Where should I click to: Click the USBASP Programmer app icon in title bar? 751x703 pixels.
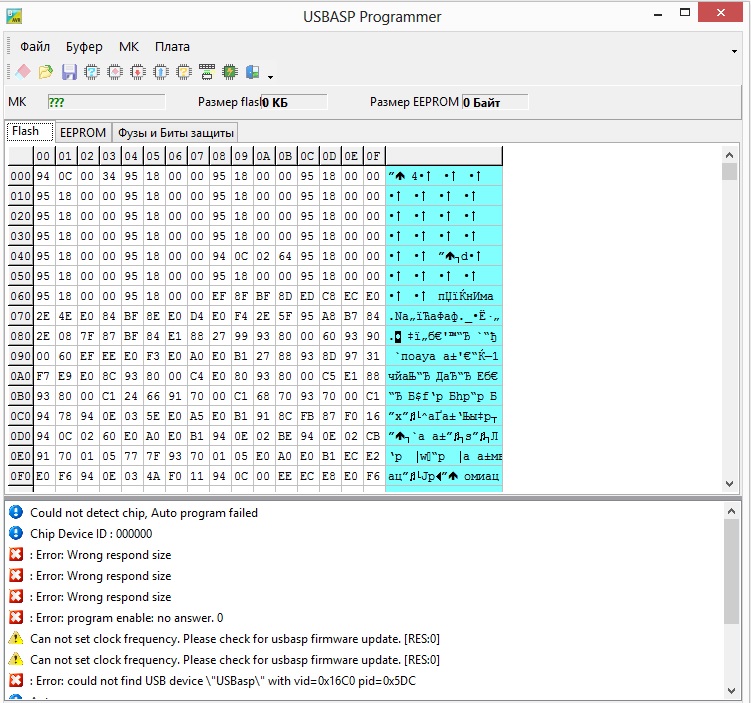point(14,16)
